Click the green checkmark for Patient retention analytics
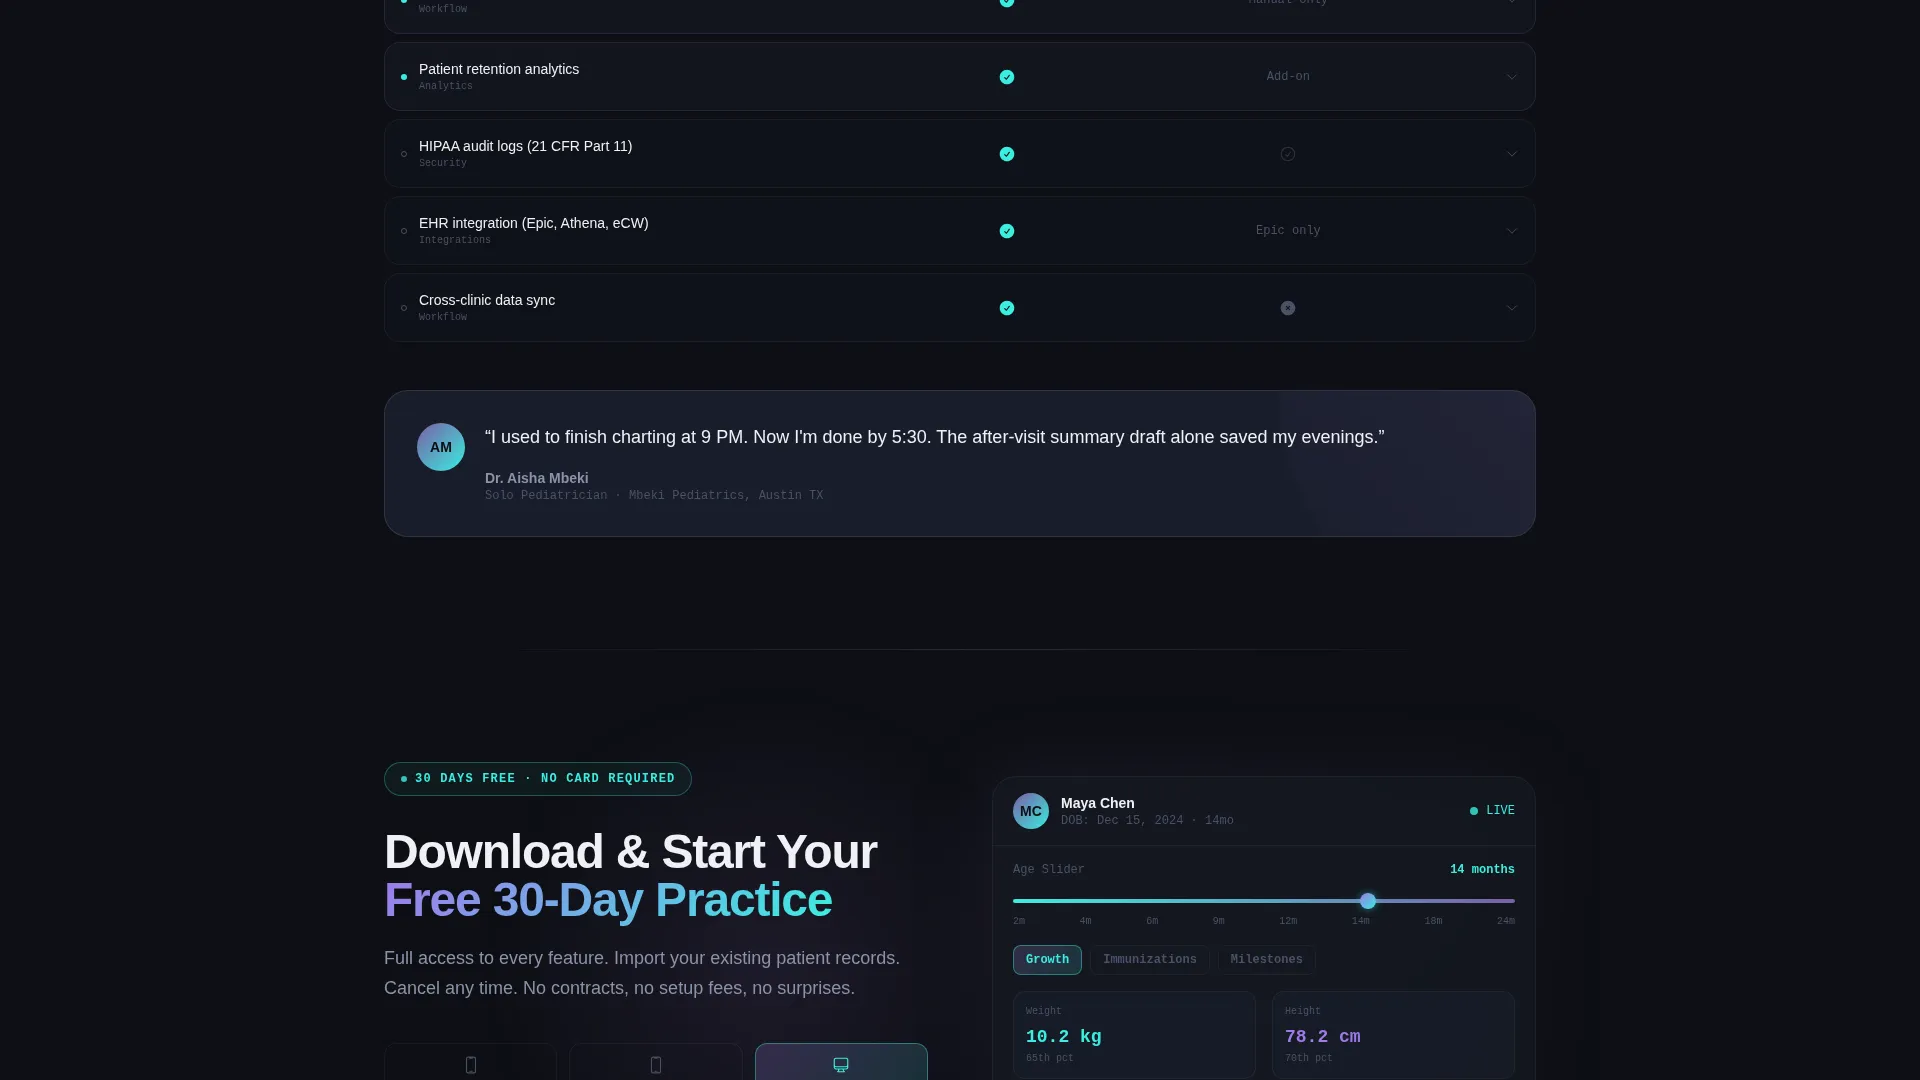 pos(1007,77)
